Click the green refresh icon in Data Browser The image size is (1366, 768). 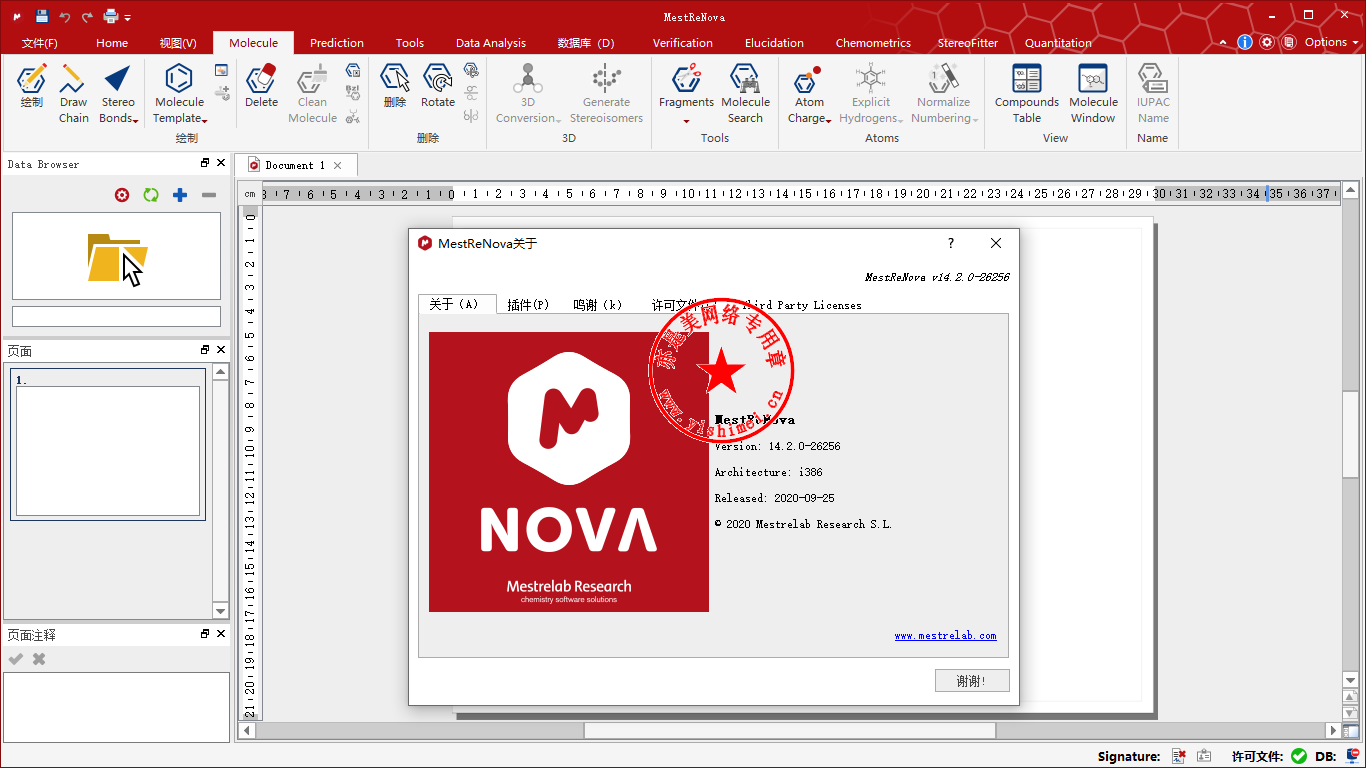(x=151, y=195)
